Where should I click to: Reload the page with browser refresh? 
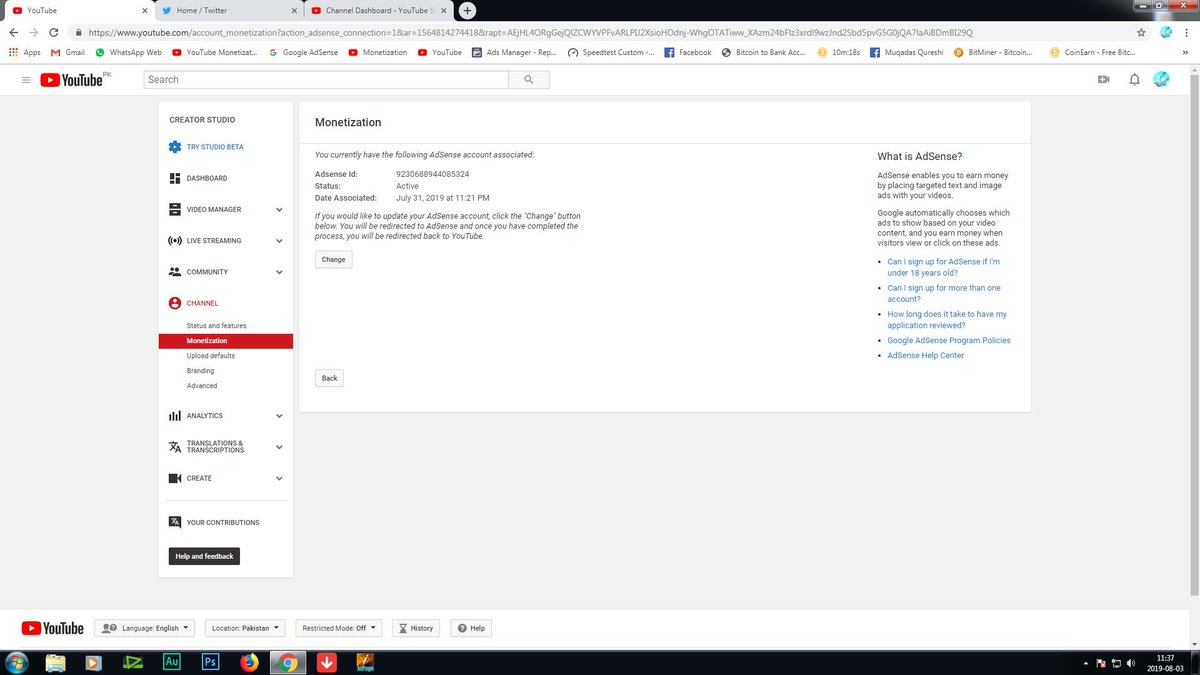(x=53, y=32)
